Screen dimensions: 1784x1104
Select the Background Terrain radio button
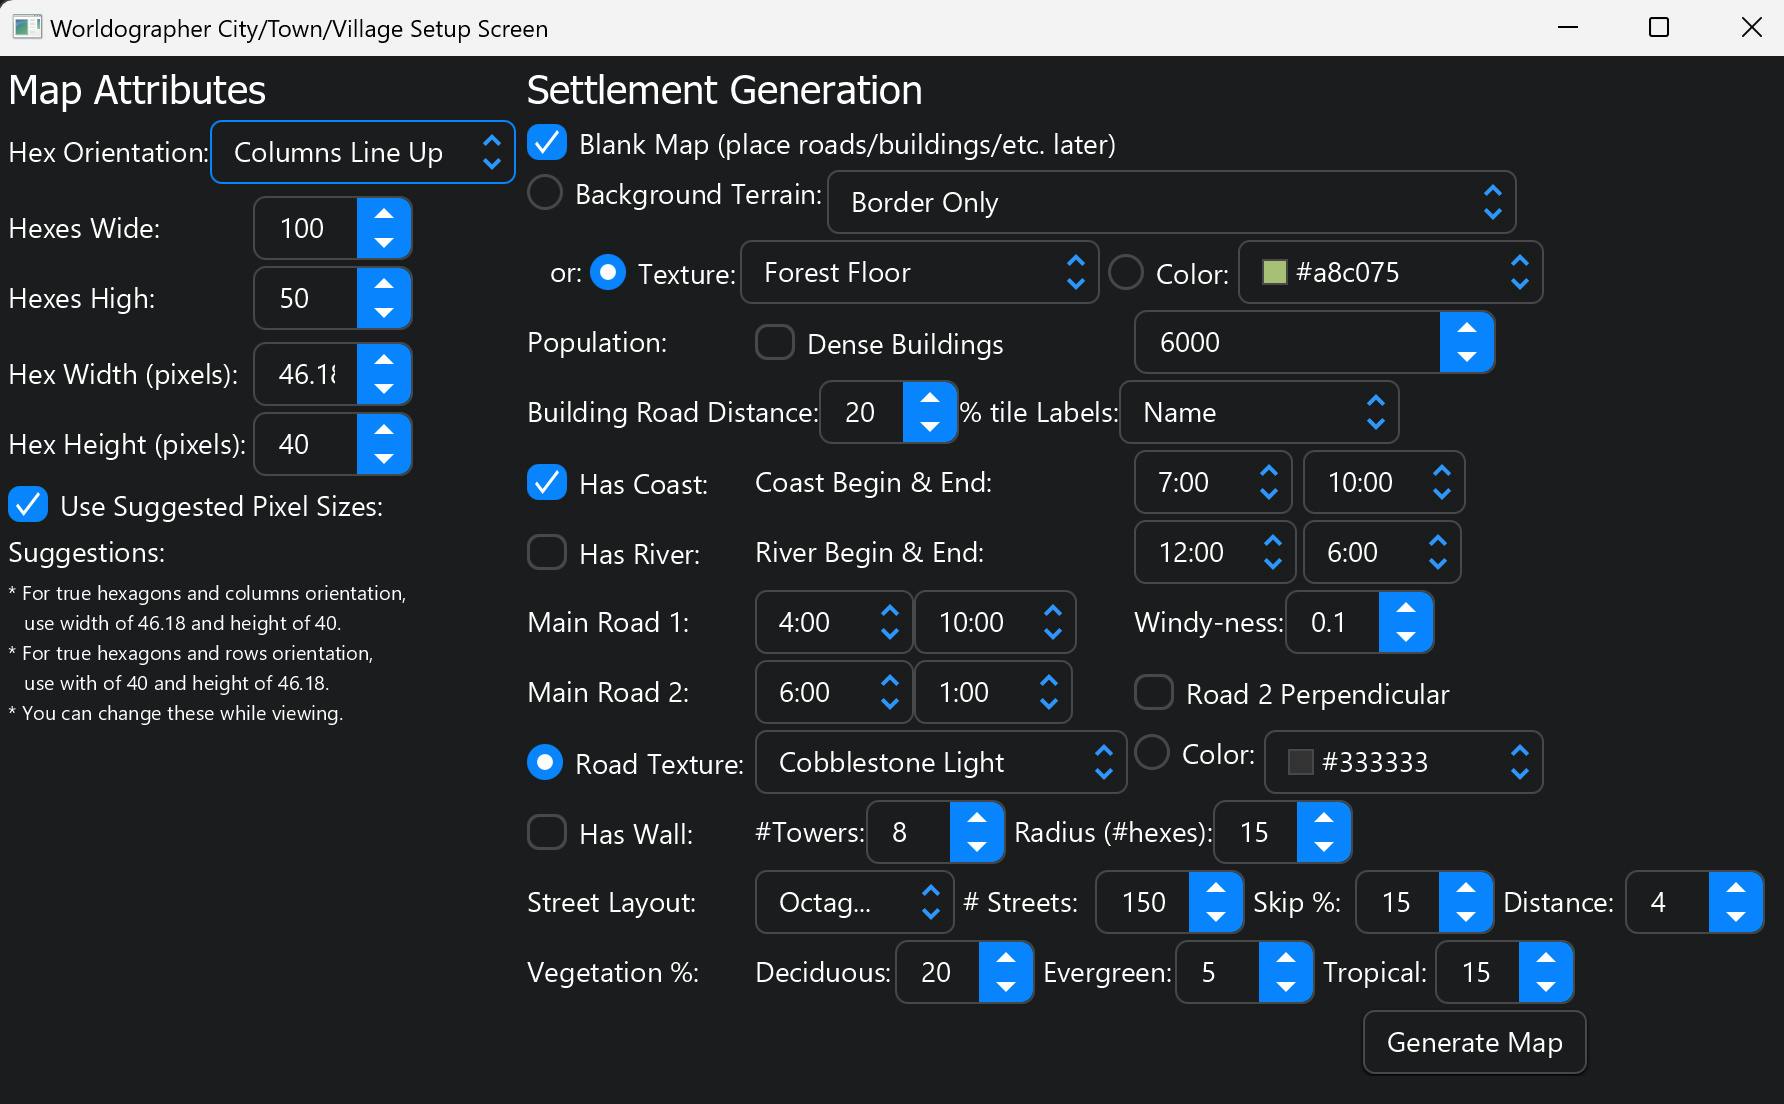[x=545, y=193]
